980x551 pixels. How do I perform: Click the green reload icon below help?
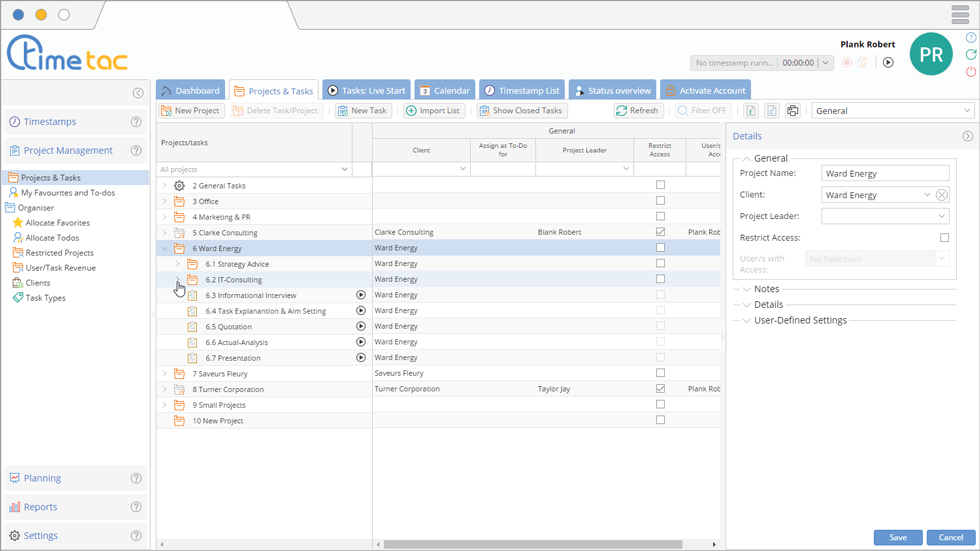(x=971, y=54)
